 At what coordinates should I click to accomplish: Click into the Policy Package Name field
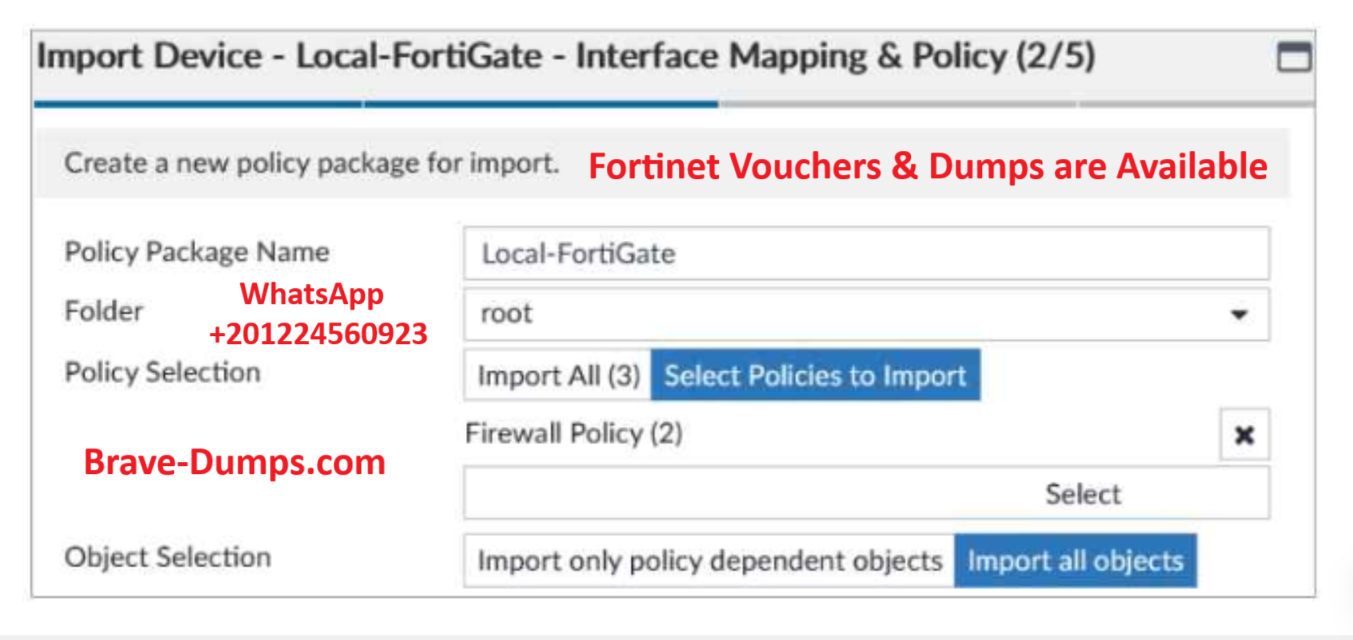[866, 253]
